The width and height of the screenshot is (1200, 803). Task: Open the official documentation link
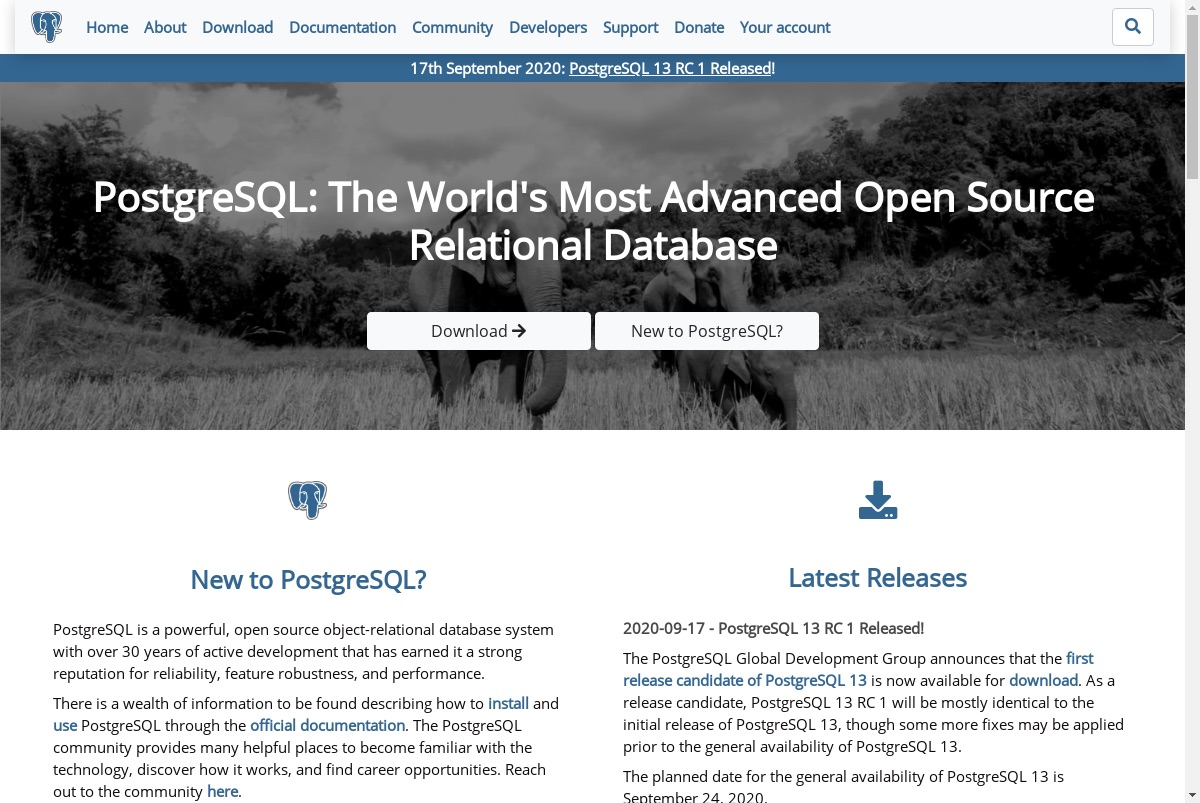[328, 725]
